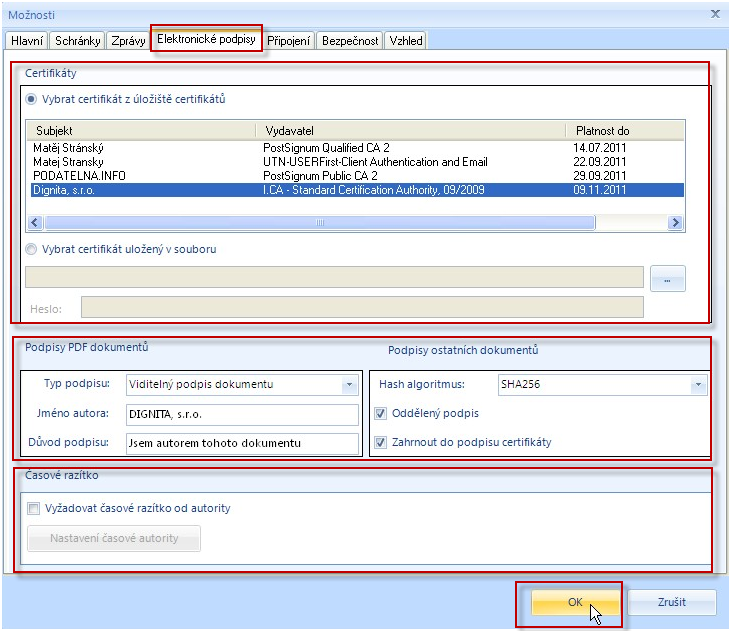Click the Heslo password field

pyautogui.click(x=362, y=307)
